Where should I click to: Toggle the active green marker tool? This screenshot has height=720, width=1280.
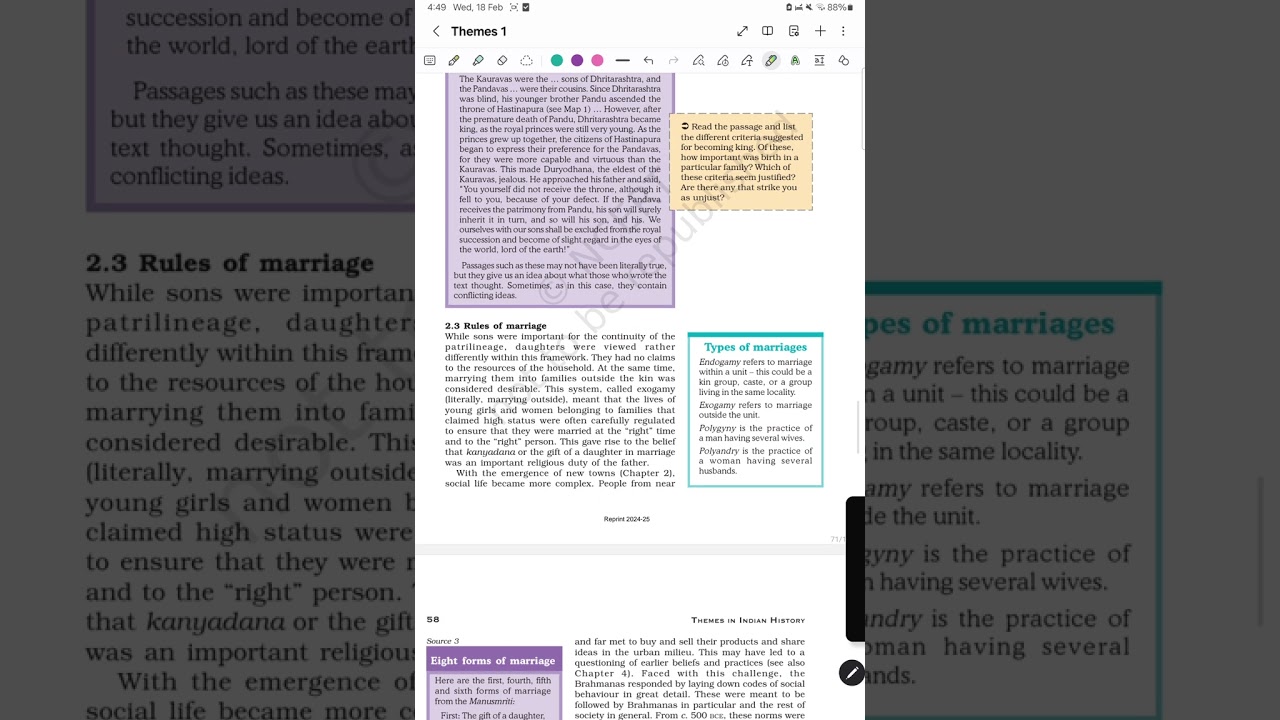coord(771,61)
